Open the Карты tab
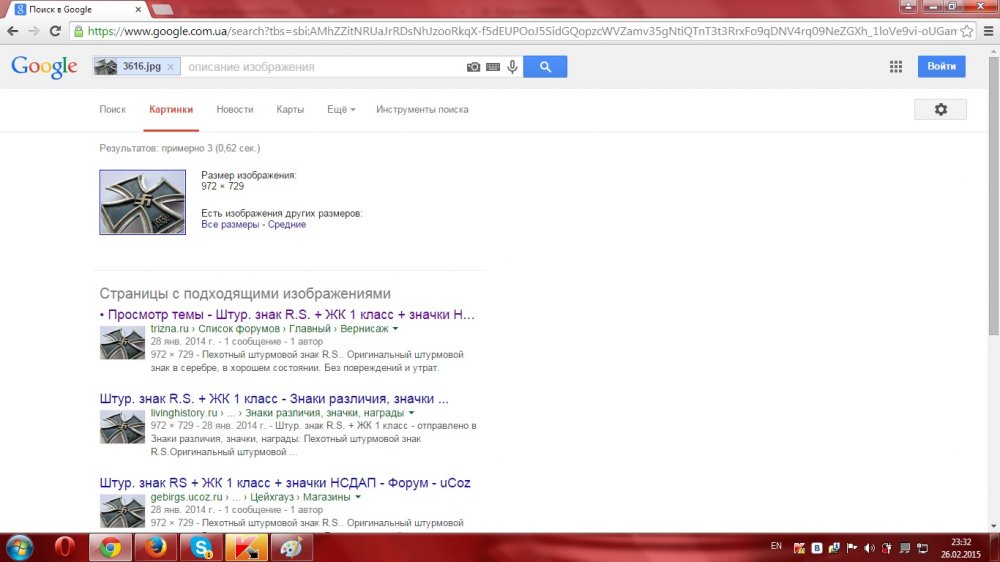1000x562 pixels. 290,109
